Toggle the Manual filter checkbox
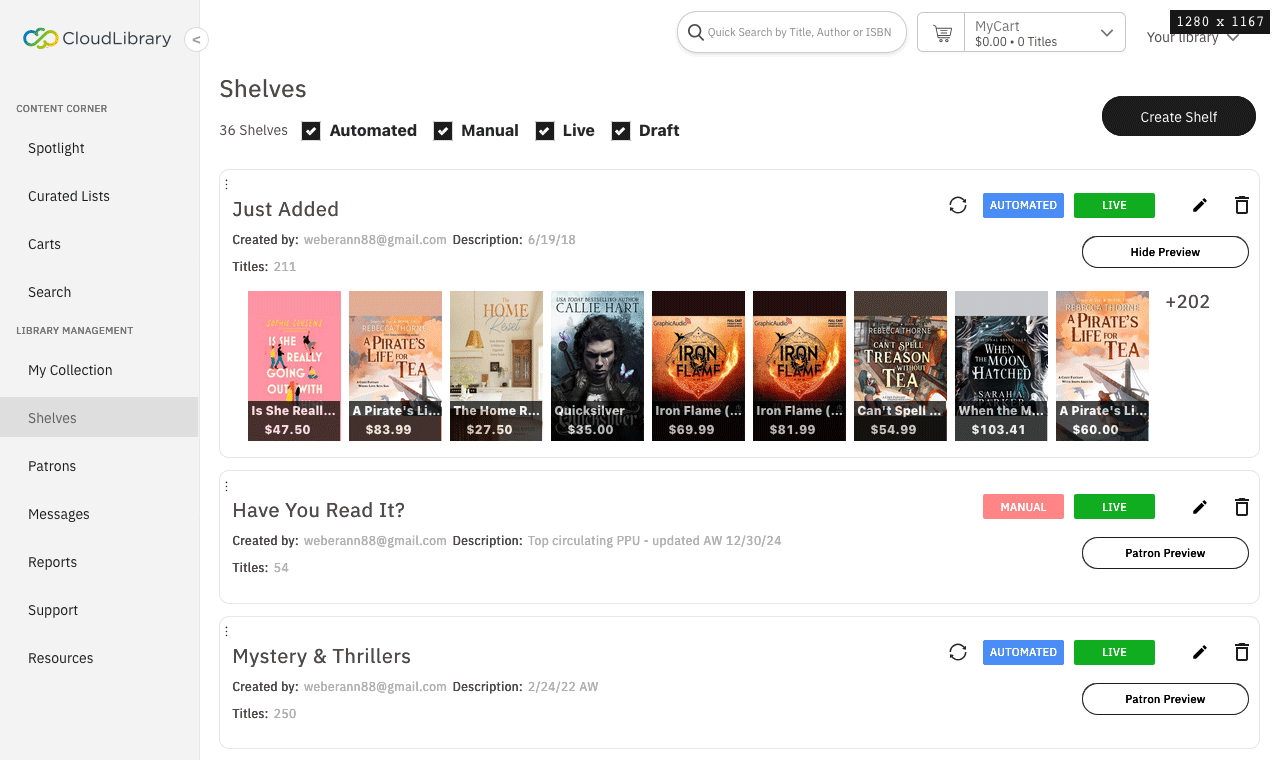Image resolution: width=1280 pixels, height=760 pixels. coord(443,130)
